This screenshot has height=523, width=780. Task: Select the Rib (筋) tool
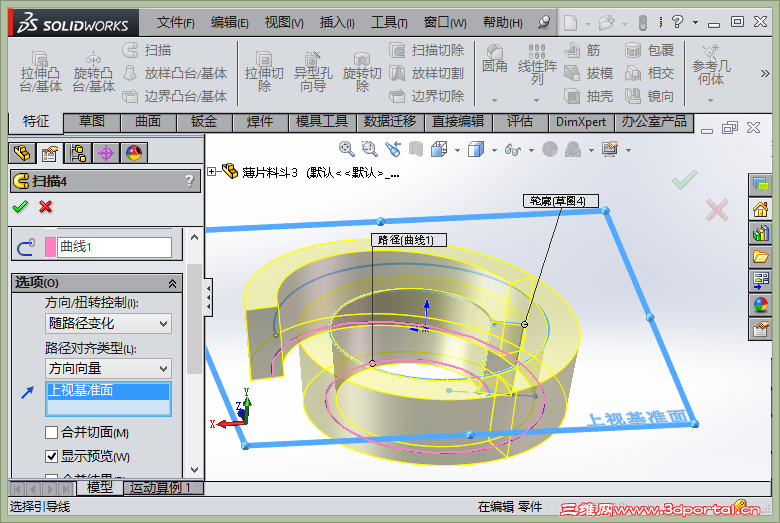coord(583,50)
